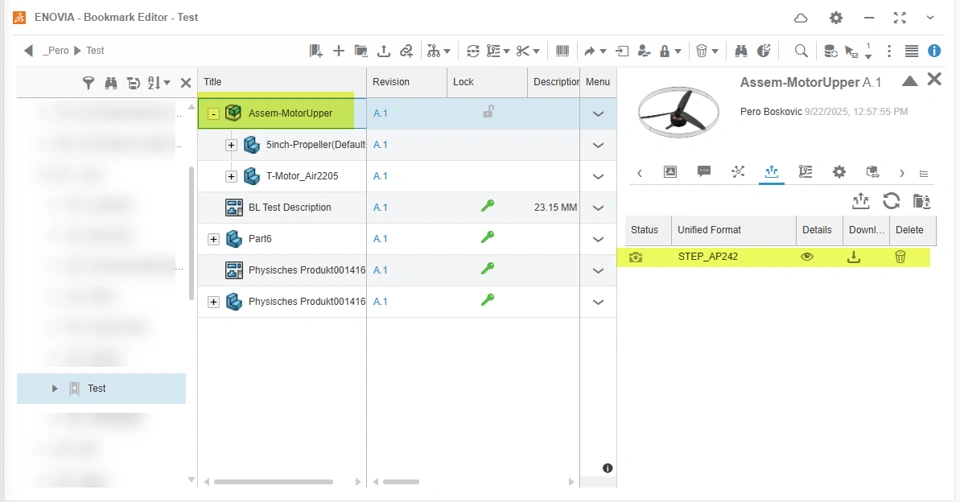Screen dimensions: 960x502
Task: Open the comments speech bubble tab
Action: pyautogui.click(x=704, y=171)
